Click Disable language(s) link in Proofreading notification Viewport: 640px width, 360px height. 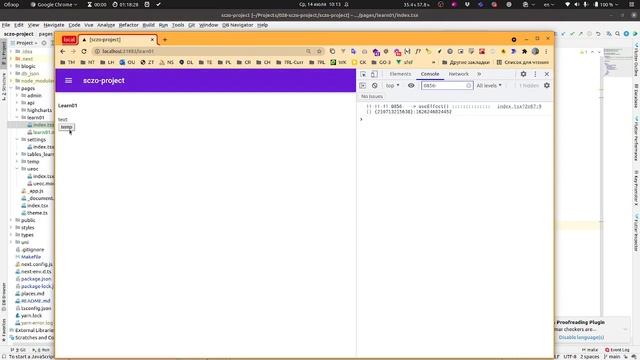(581, 338)
